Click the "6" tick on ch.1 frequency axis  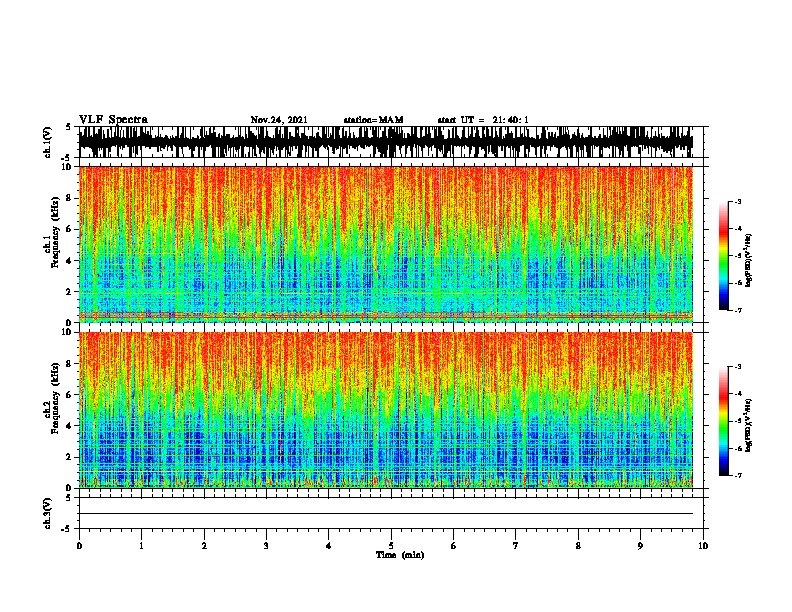coord(70,229)
